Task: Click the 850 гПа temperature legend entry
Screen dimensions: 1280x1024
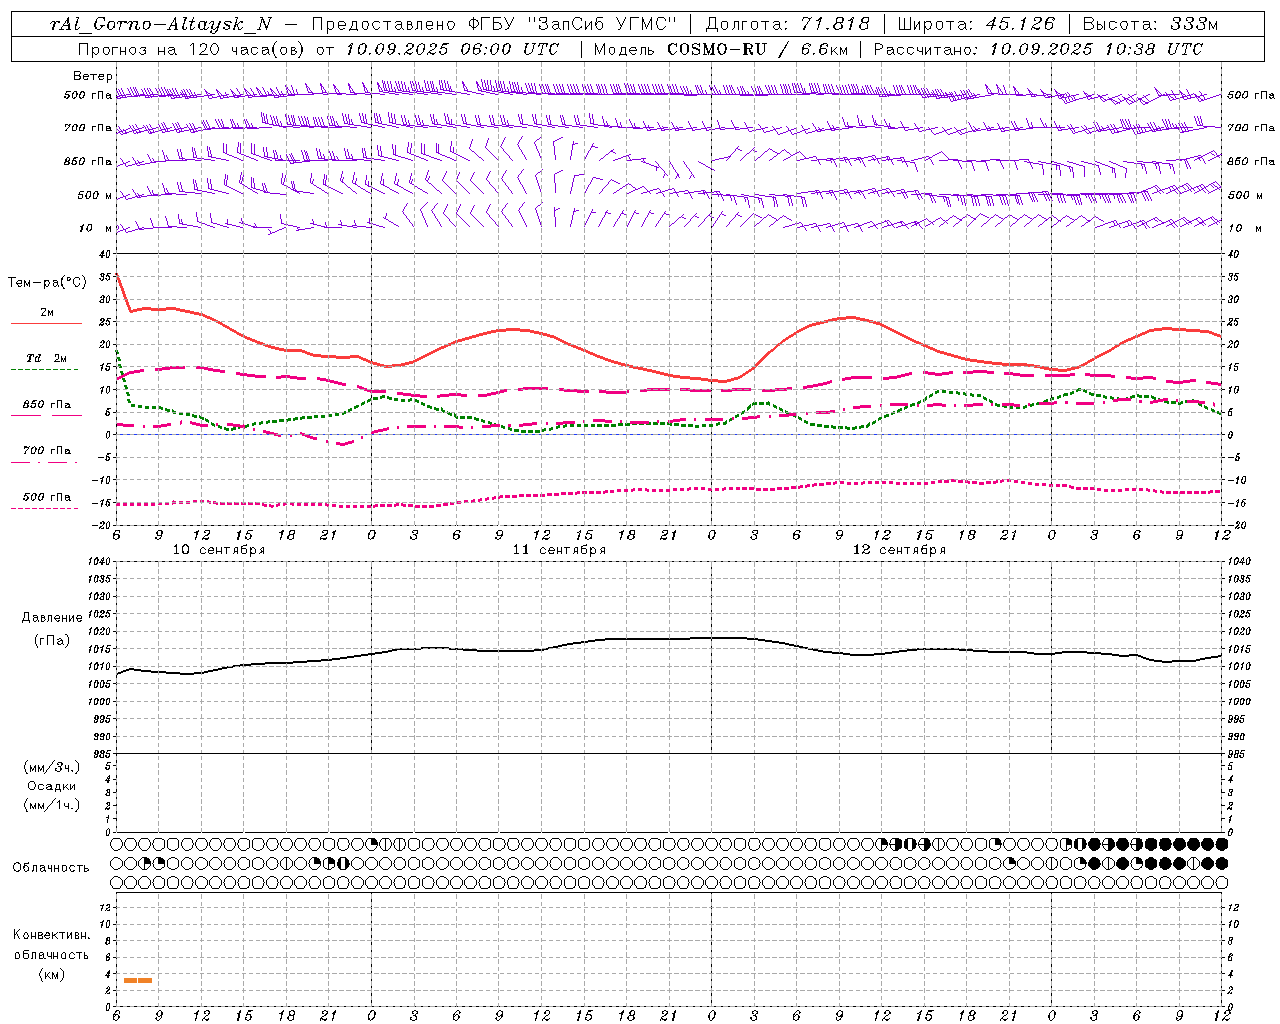Action: click(47, 405)
